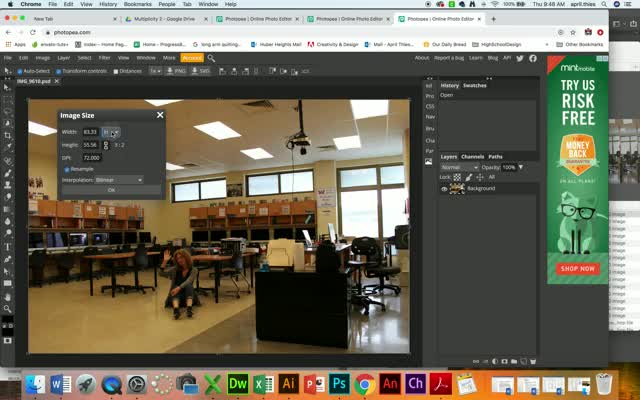Select the Zoom tool in toolbox
The image size is (640, 400).
pyautogui.click(x=7, y=309)
